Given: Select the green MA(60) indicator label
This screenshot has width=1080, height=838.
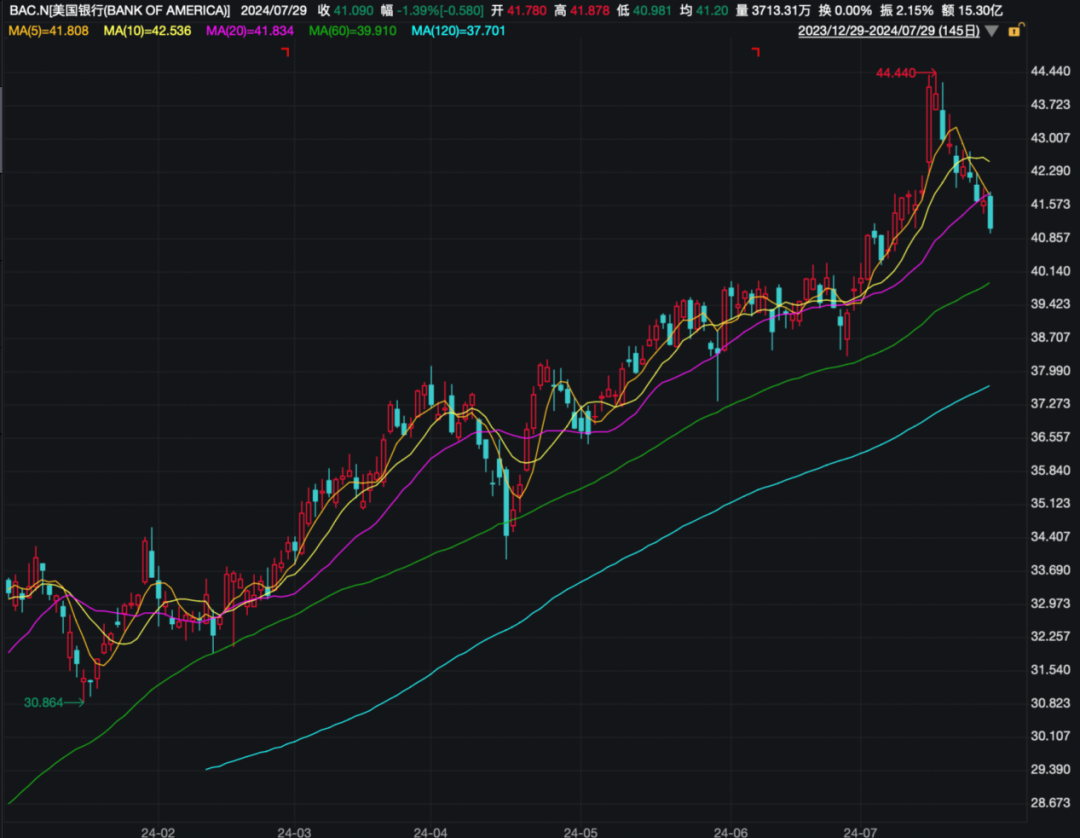Looking at the screenshot, I should [352, 31].
